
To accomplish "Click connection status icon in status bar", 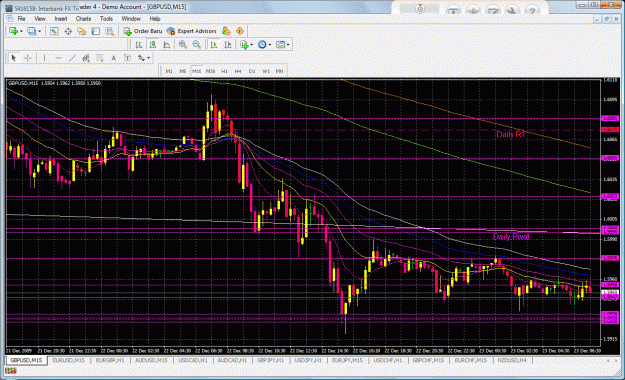I will click(x=10, y=371).
